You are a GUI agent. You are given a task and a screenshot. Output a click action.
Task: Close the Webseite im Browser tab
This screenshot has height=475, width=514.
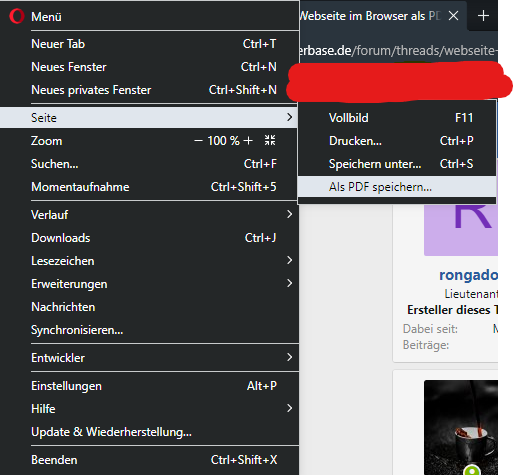pos(453,16)
